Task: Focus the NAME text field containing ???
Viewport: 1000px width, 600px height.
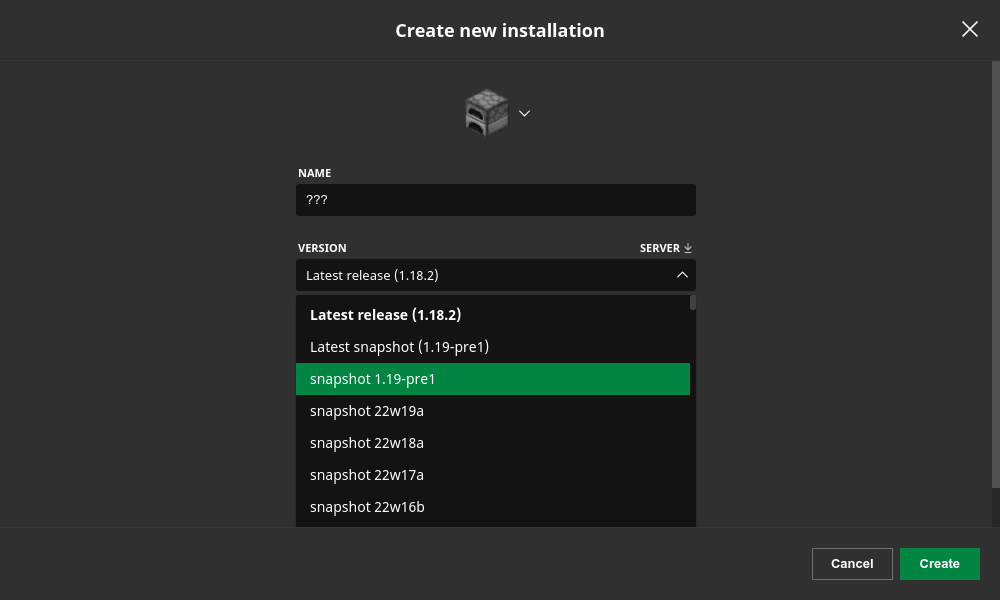Action: pos(495,200)
